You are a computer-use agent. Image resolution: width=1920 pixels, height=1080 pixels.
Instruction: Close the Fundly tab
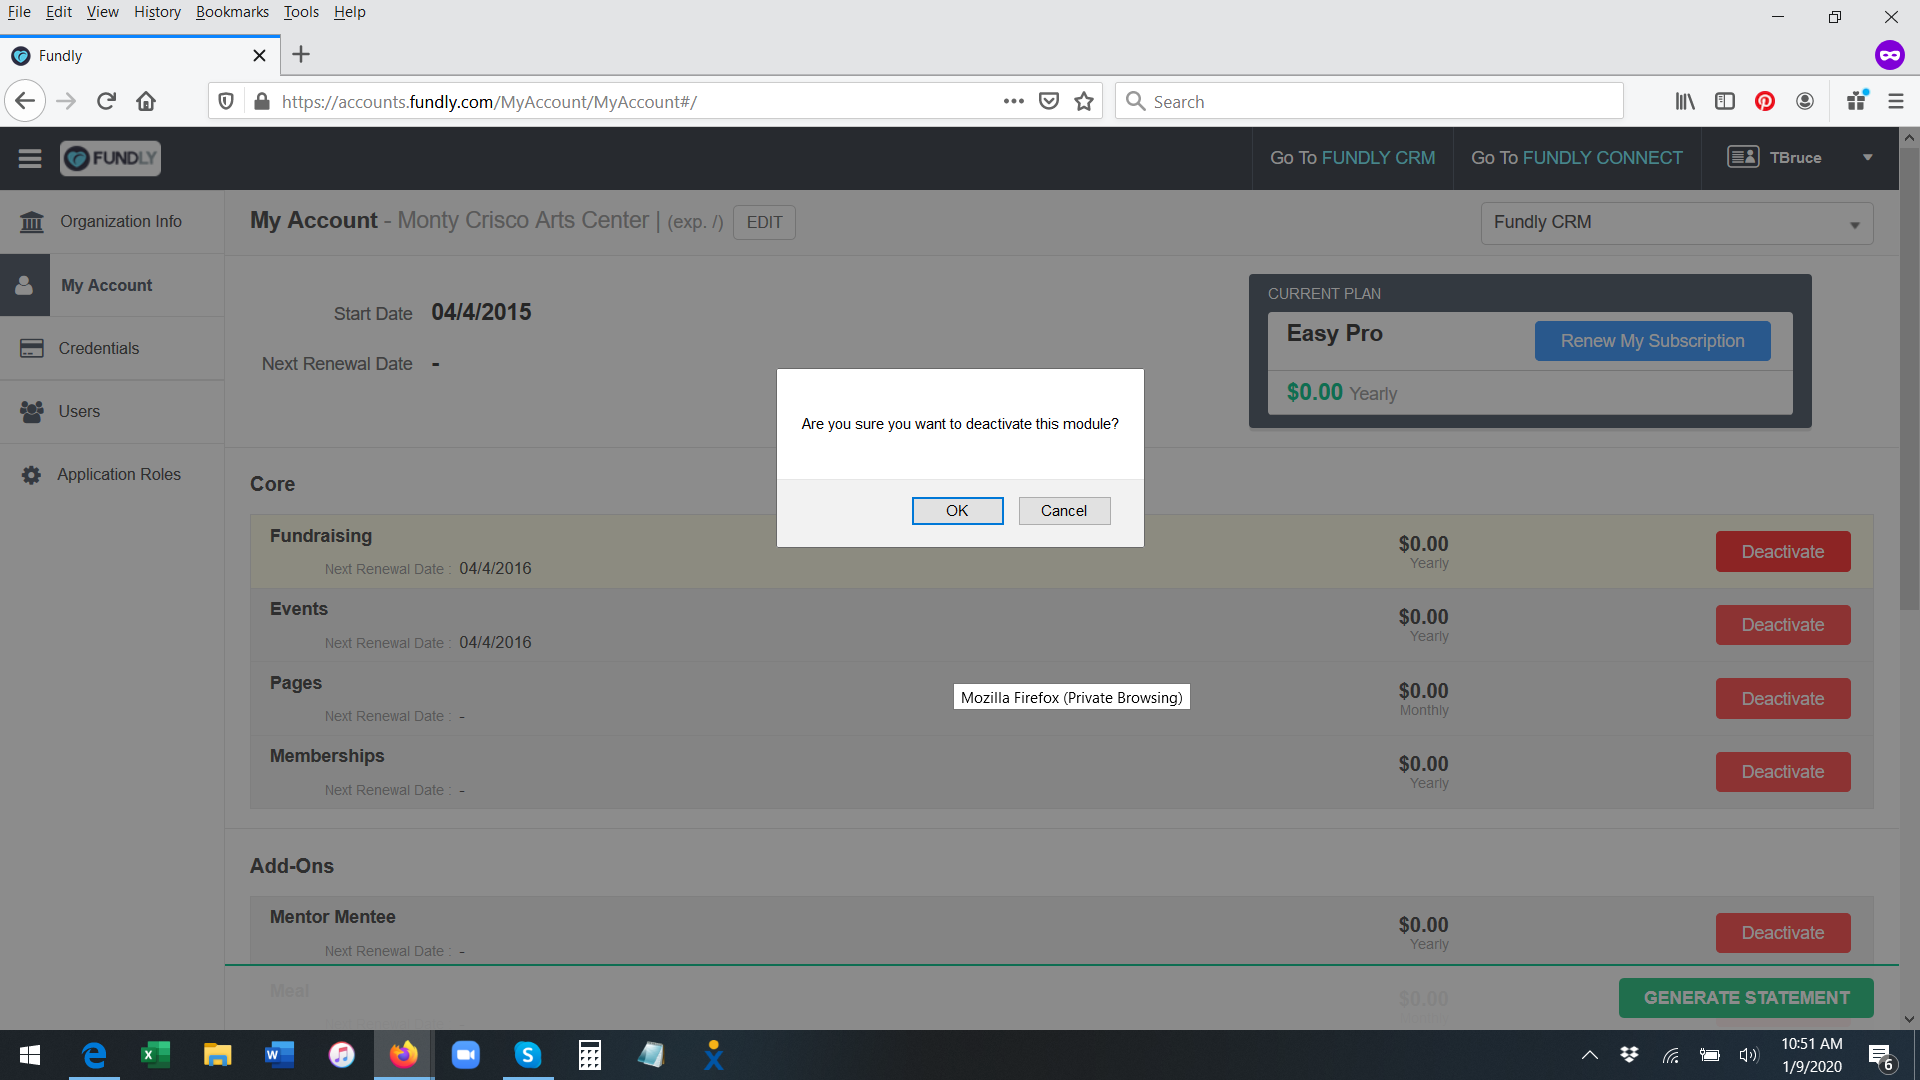(259, 56)
